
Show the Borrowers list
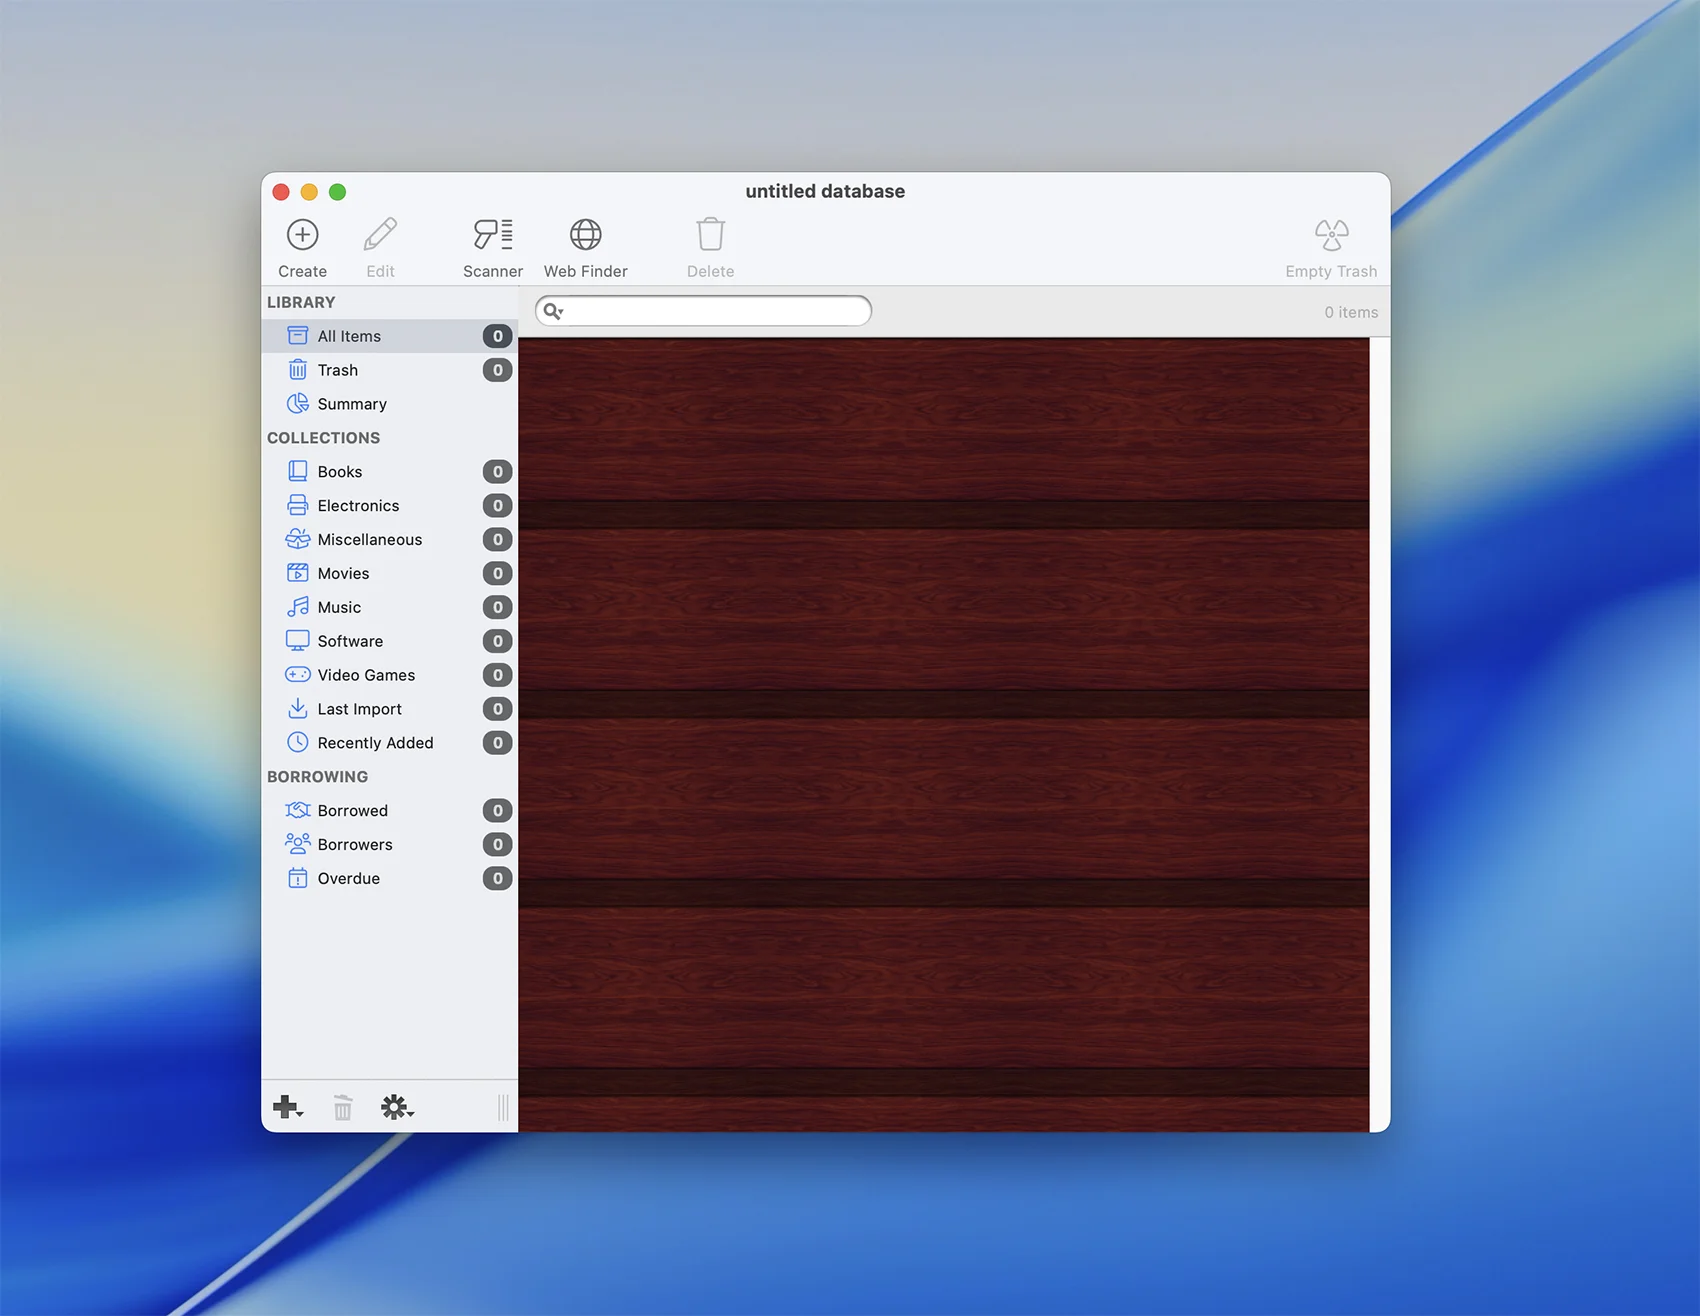click(x=355, y=845)
